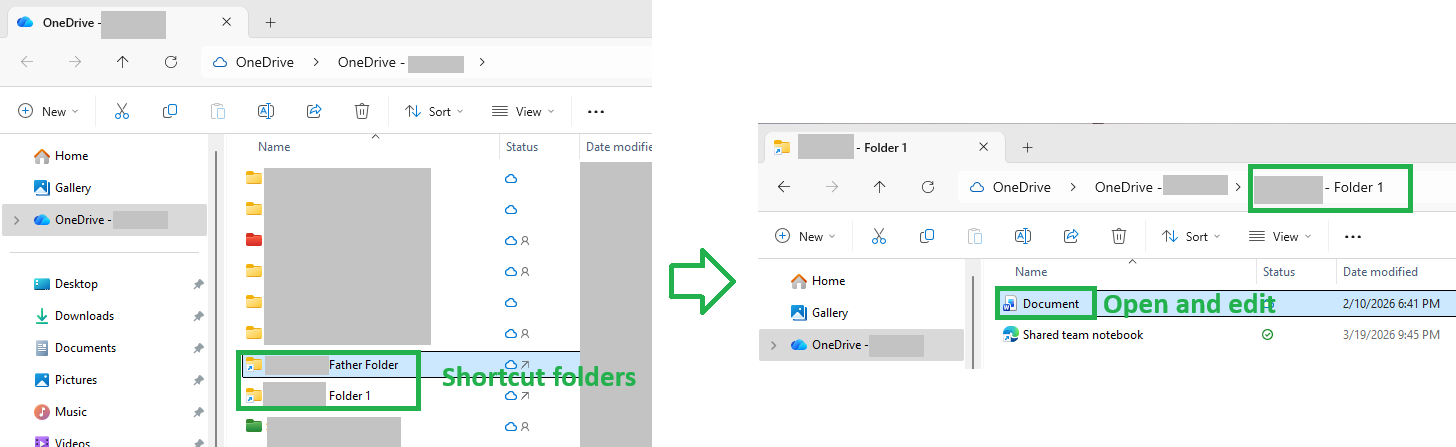Screen dimensions: 1456x447
Task: Click the Date modified column header in right window
Action: coord(1380,272)
